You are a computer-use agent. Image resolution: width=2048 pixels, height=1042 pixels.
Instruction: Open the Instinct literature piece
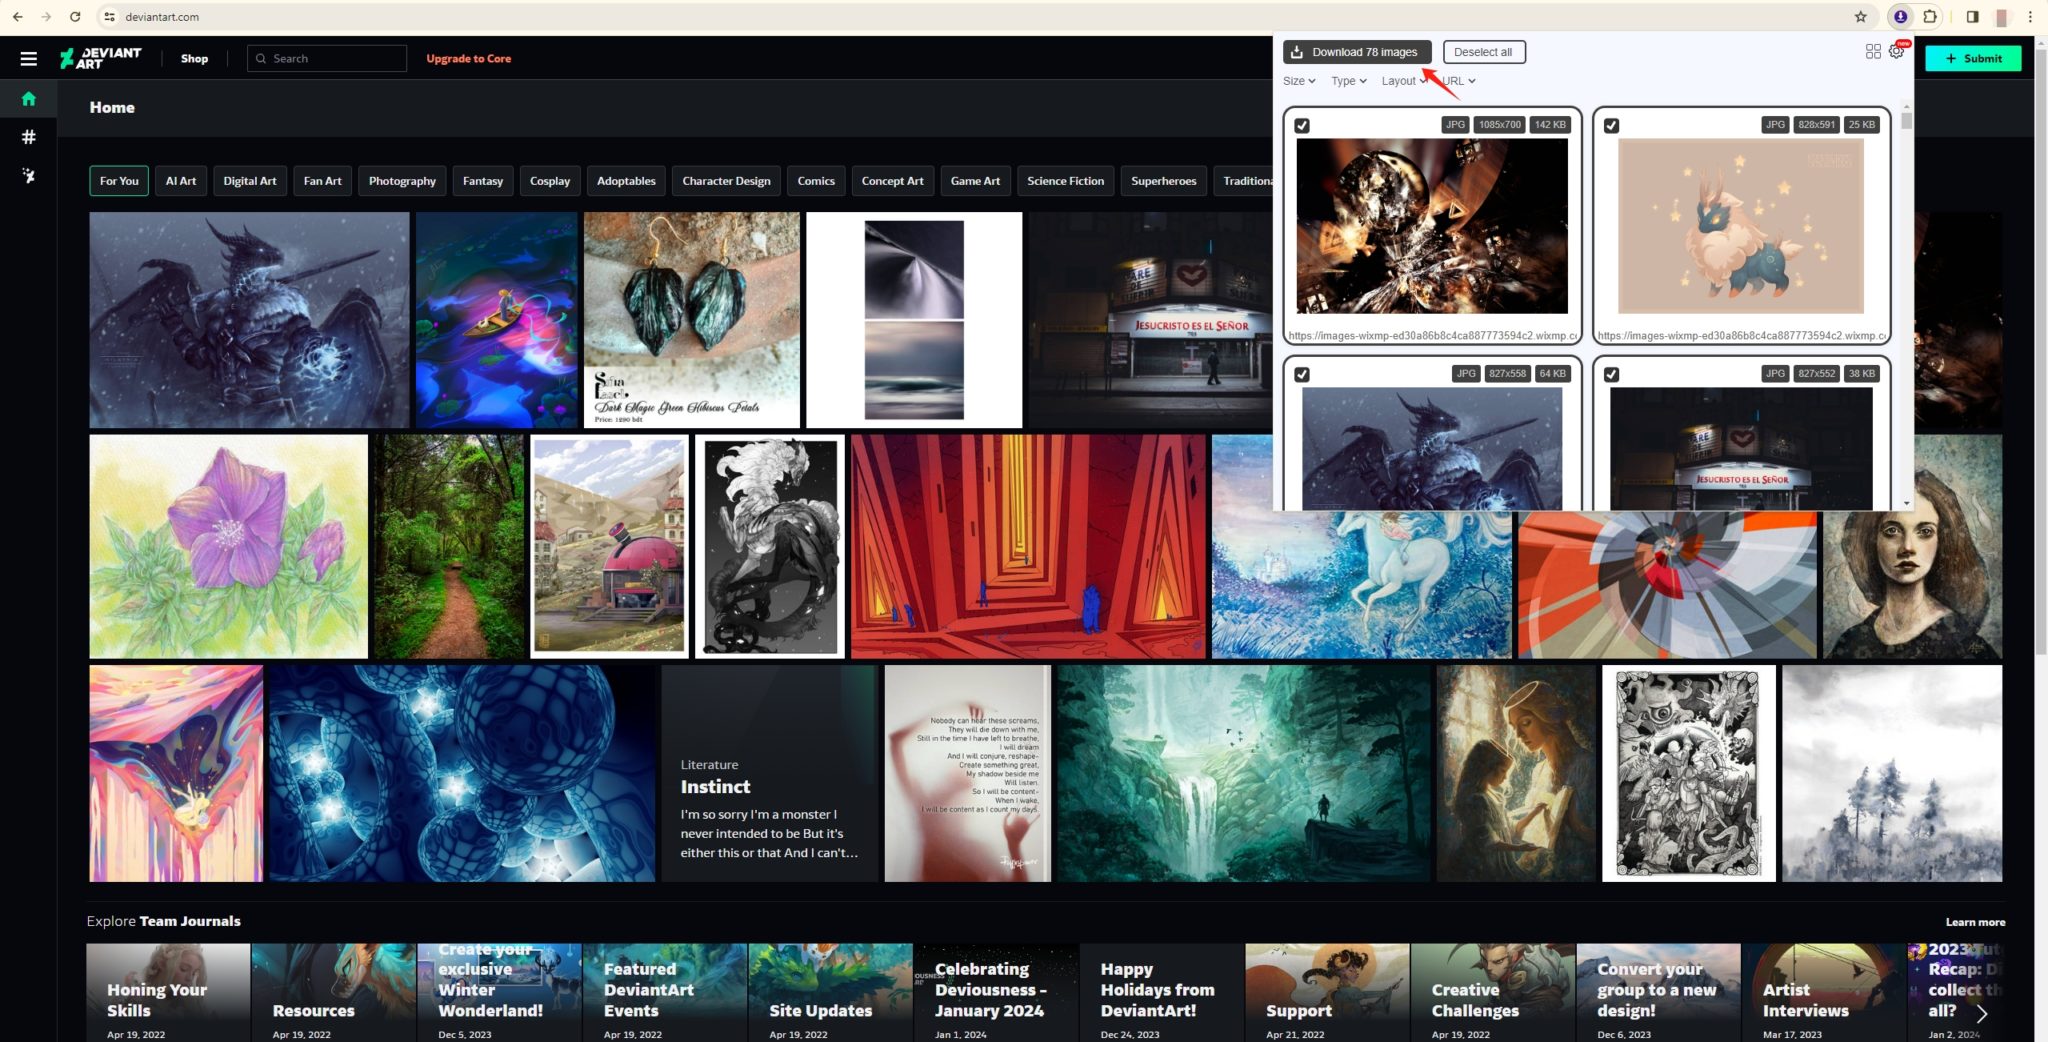(716, 787)
